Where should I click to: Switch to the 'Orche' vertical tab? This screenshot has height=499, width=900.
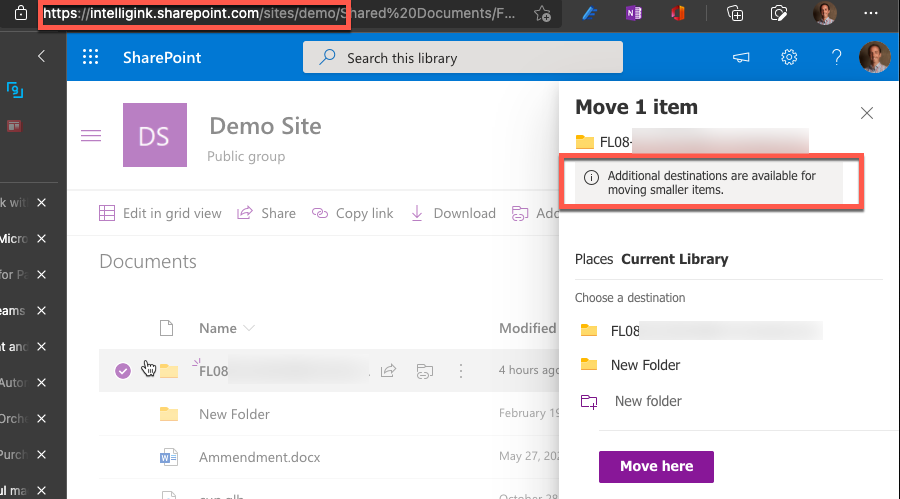point(14,419)
